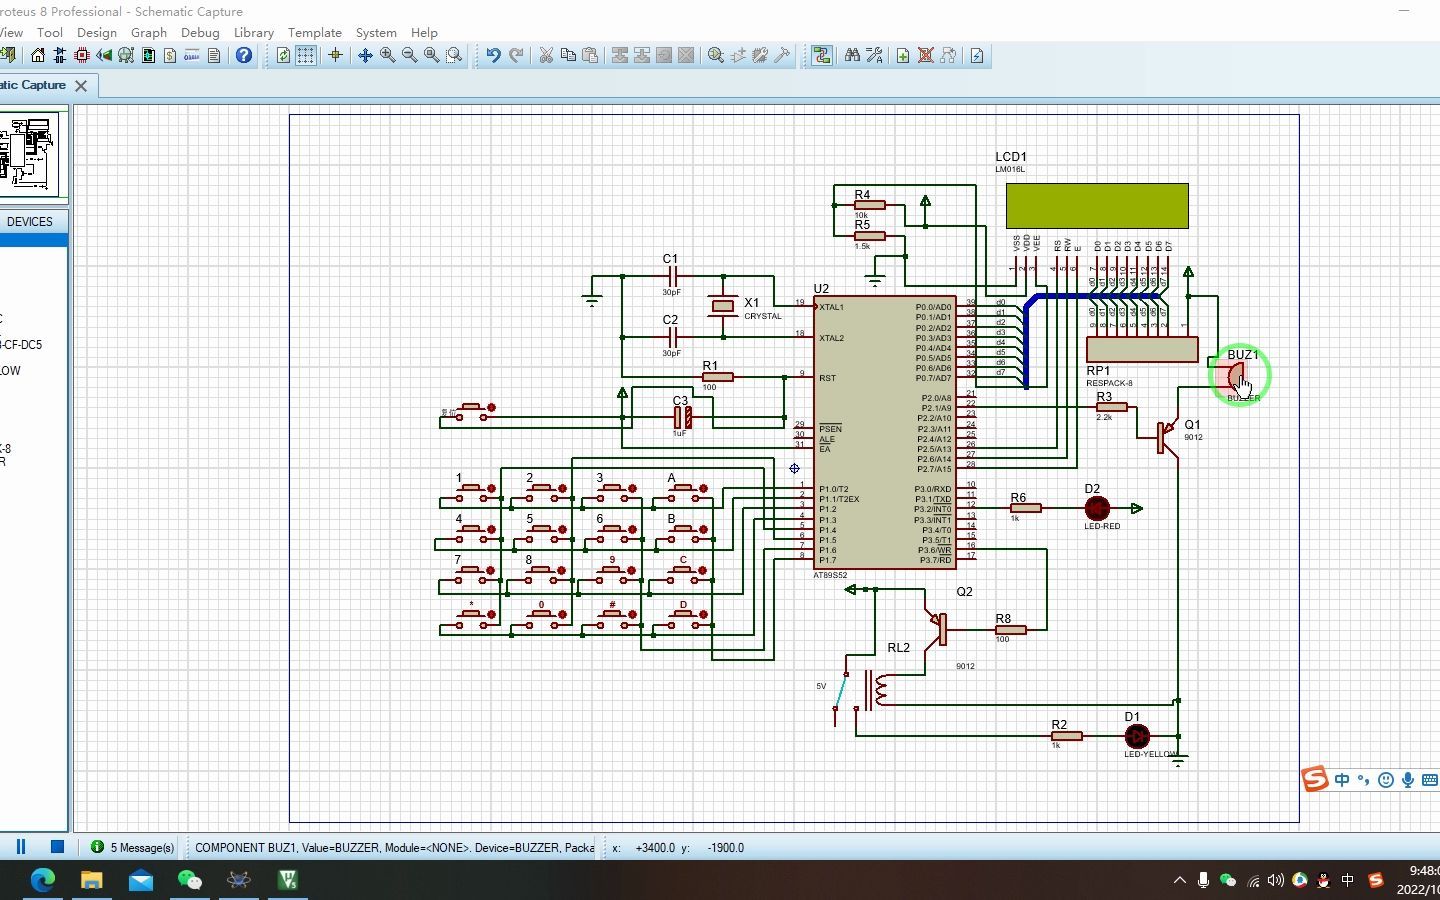Open the Debug menu
Screen dimensions: 1440x900
tap(200, 33)
